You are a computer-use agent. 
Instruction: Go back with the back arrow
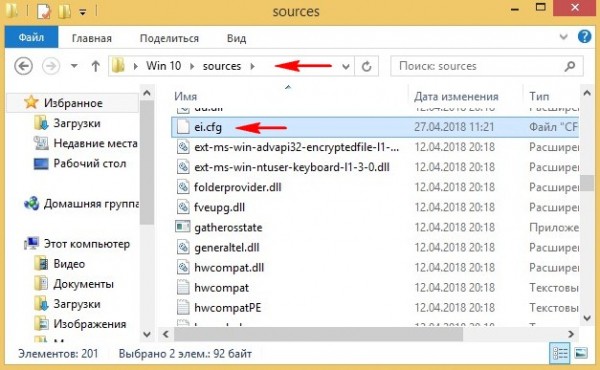click(x=23, y=66)
